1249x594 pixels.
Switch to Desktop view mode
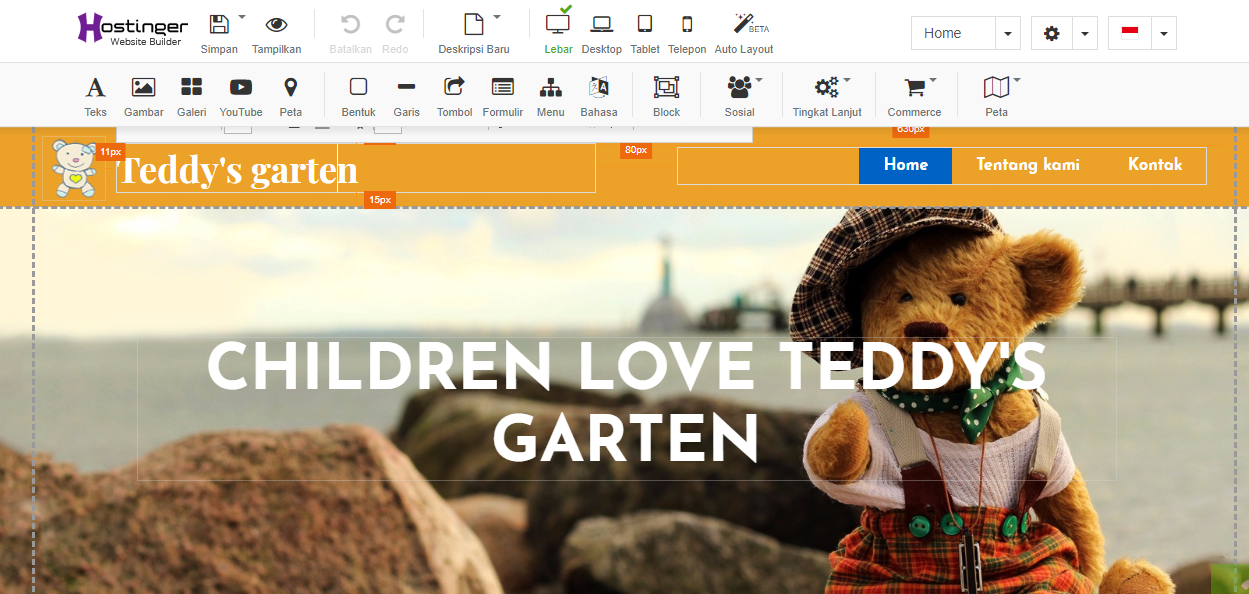click(601, 32)
